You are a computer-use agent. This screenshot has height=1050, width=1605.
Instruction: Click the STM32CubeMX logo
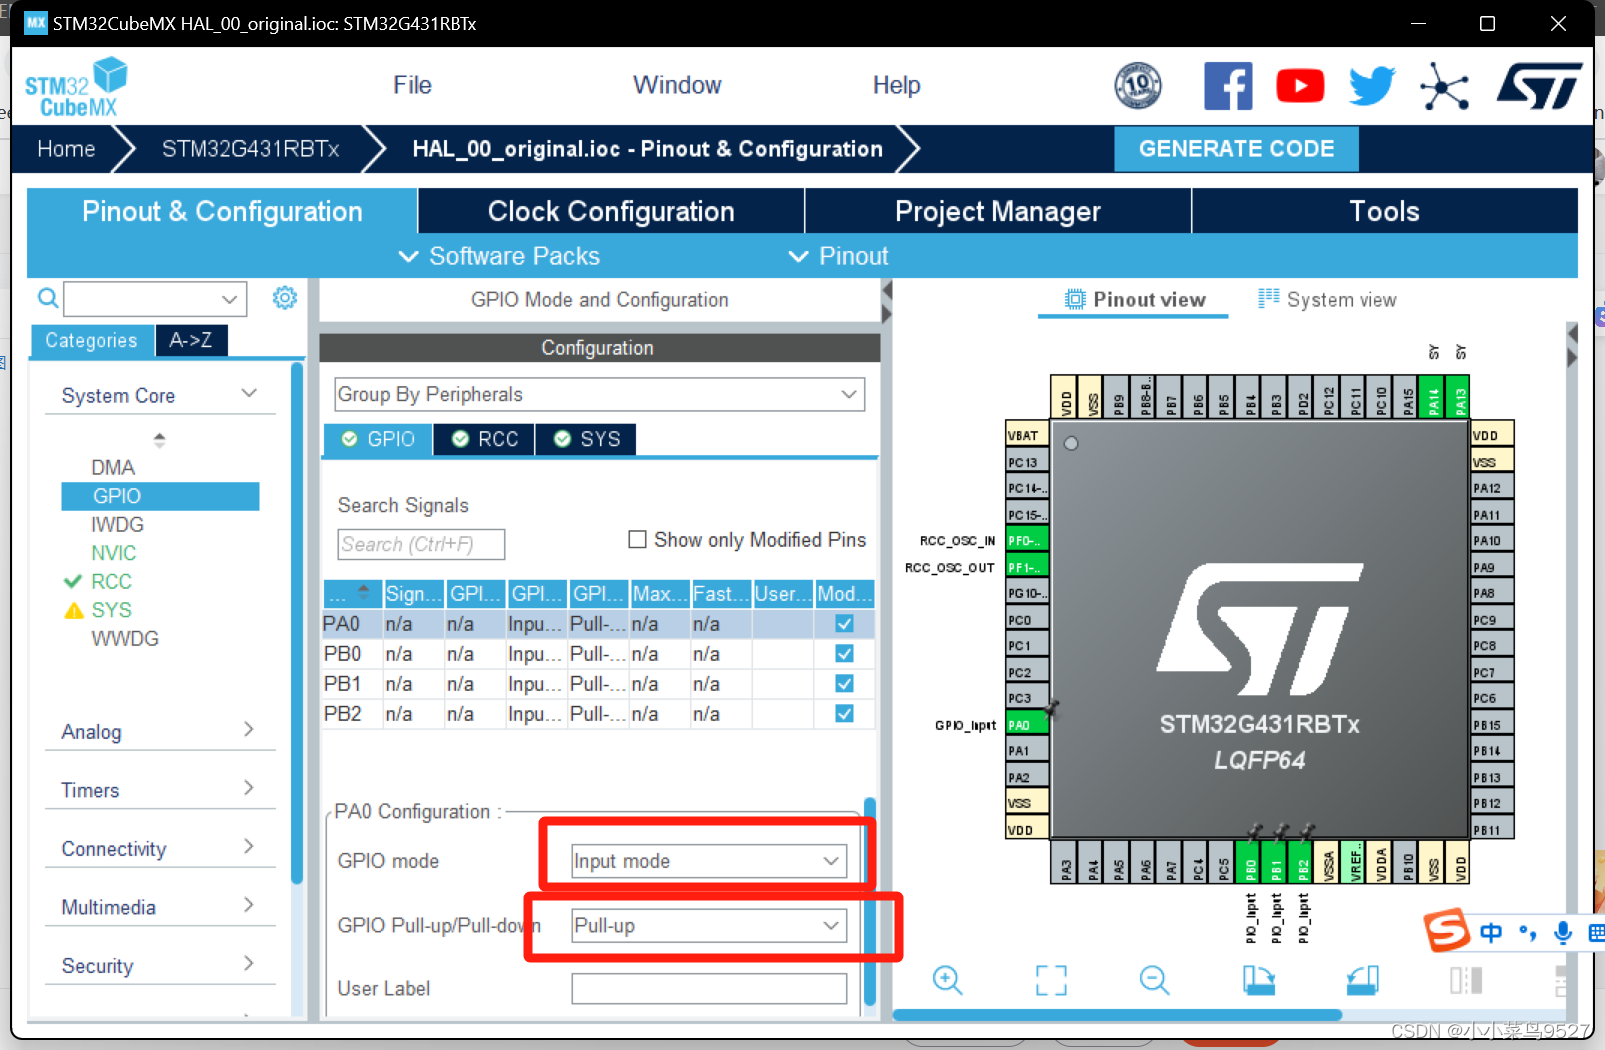click(x=76, y=87)
